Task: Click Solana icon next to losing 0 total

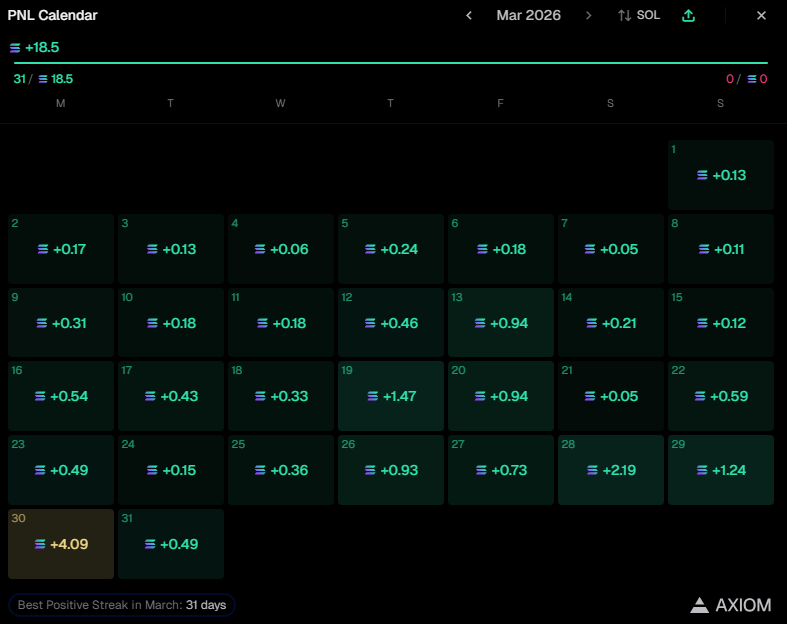Action: click(x=752, y=79)
